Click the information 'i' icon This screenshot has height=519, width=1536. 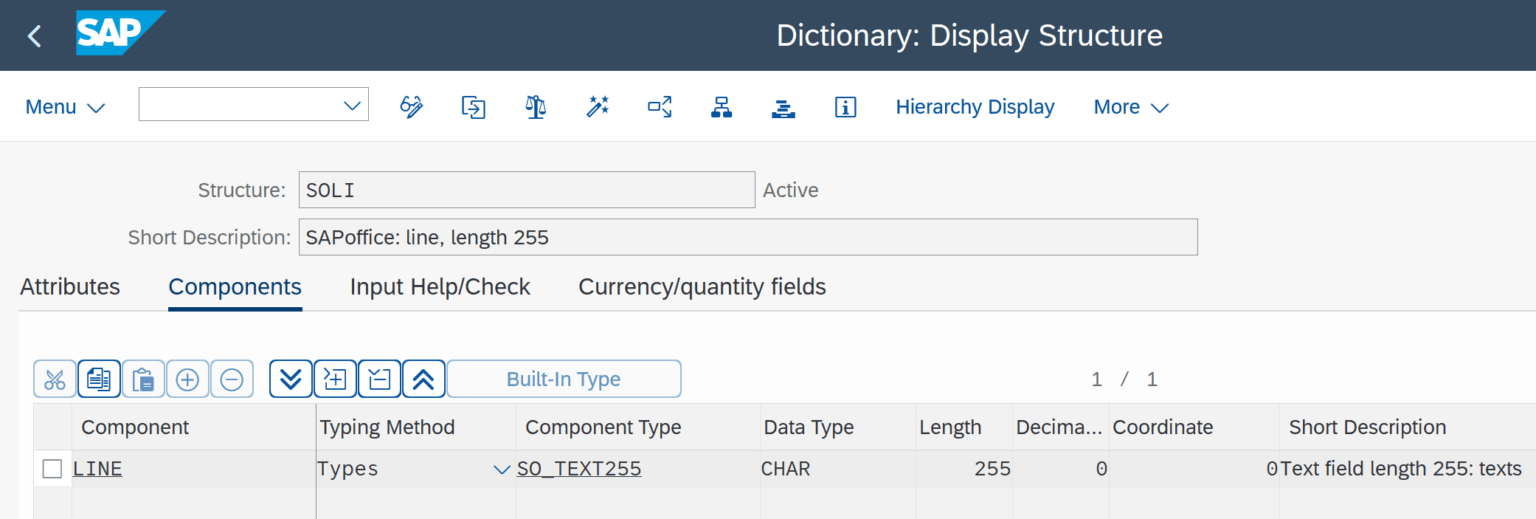click(845, 107)
